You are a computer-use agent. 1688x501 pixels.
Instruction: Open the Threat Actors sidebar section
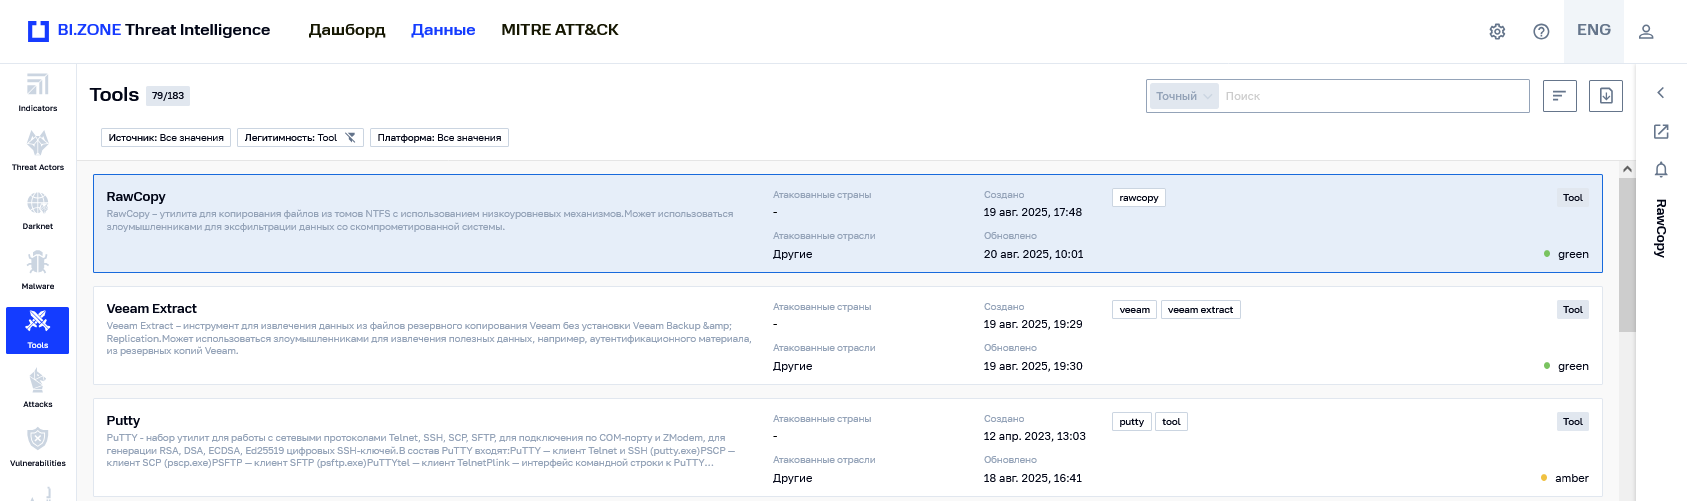coord(38,152)
